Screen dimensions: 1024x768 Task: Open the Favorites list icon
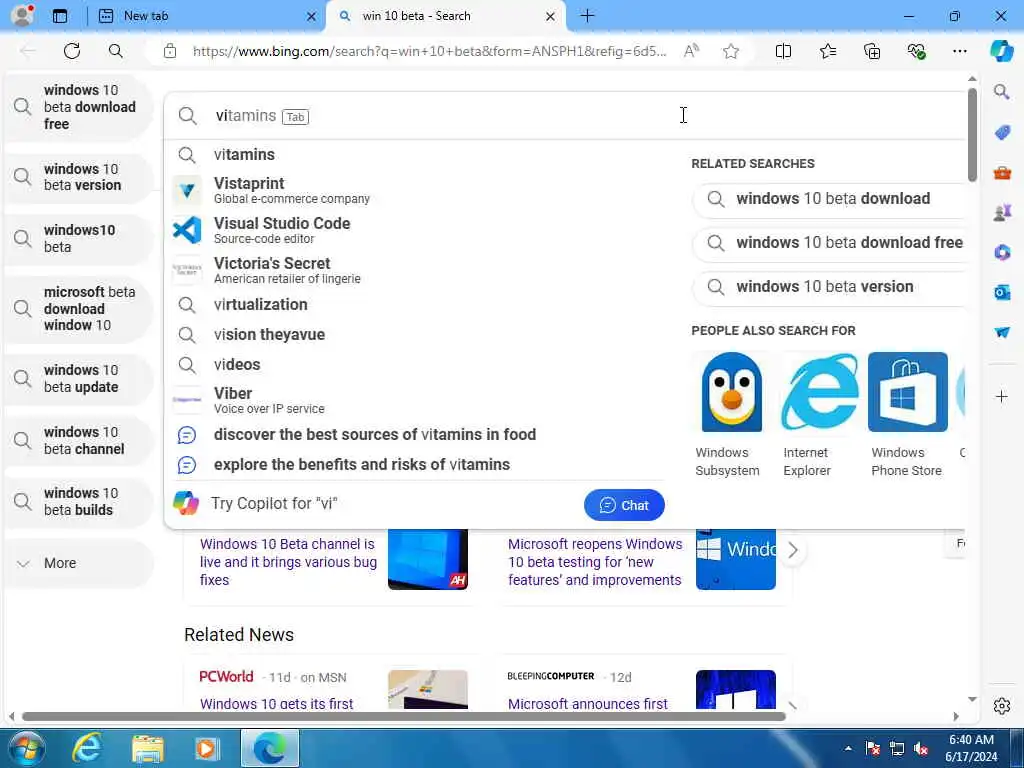[827, 51]
